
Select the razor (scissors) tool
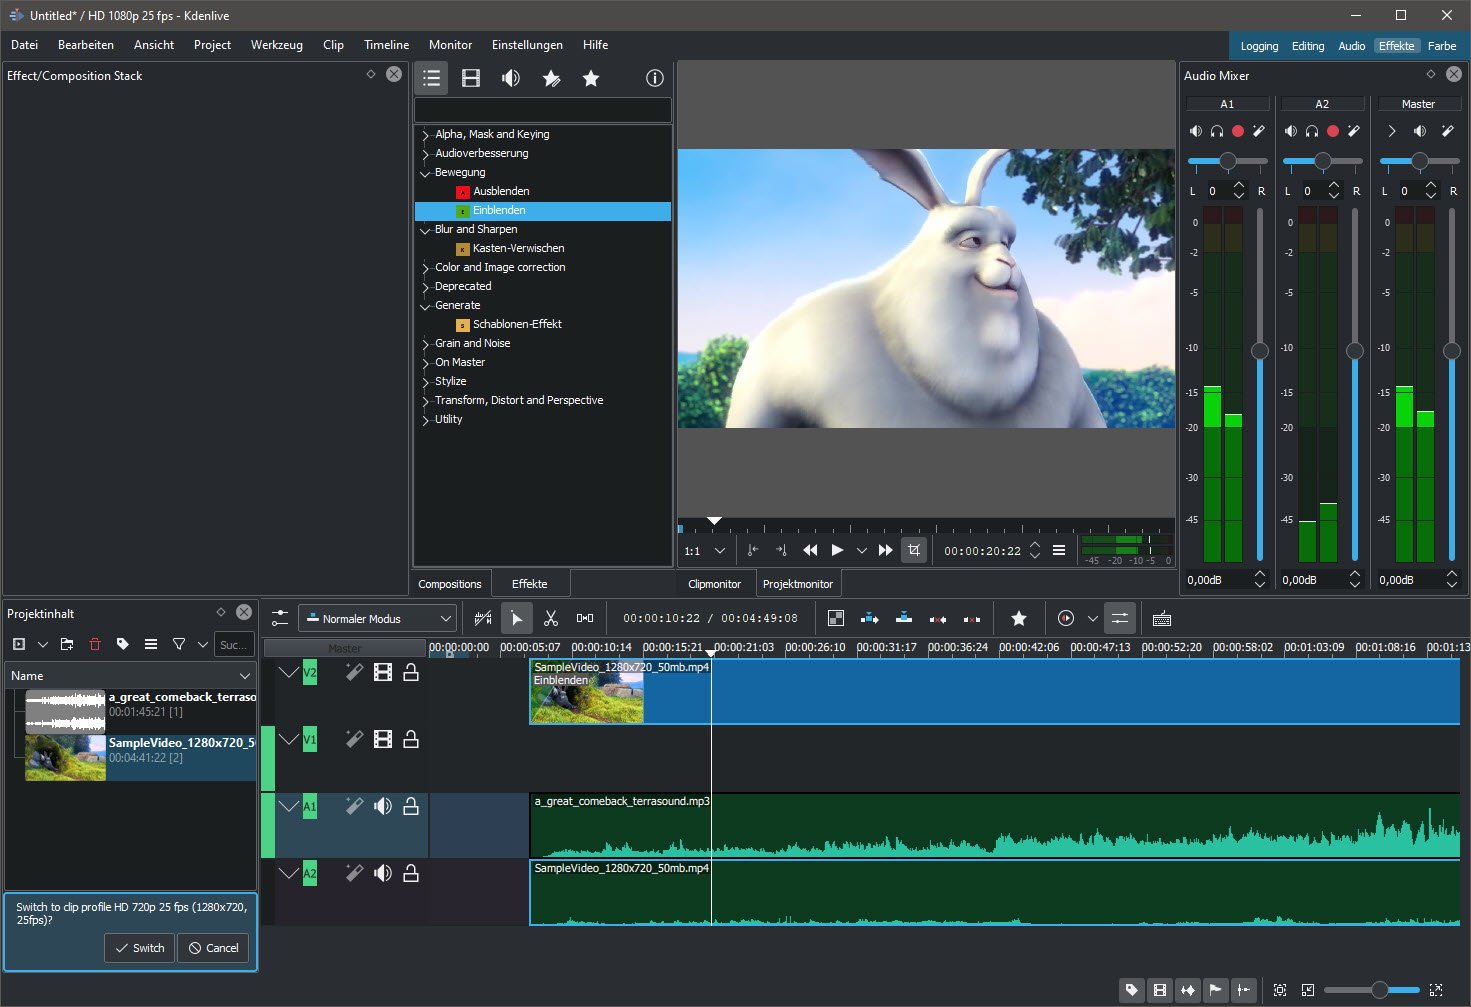point(551,619)
